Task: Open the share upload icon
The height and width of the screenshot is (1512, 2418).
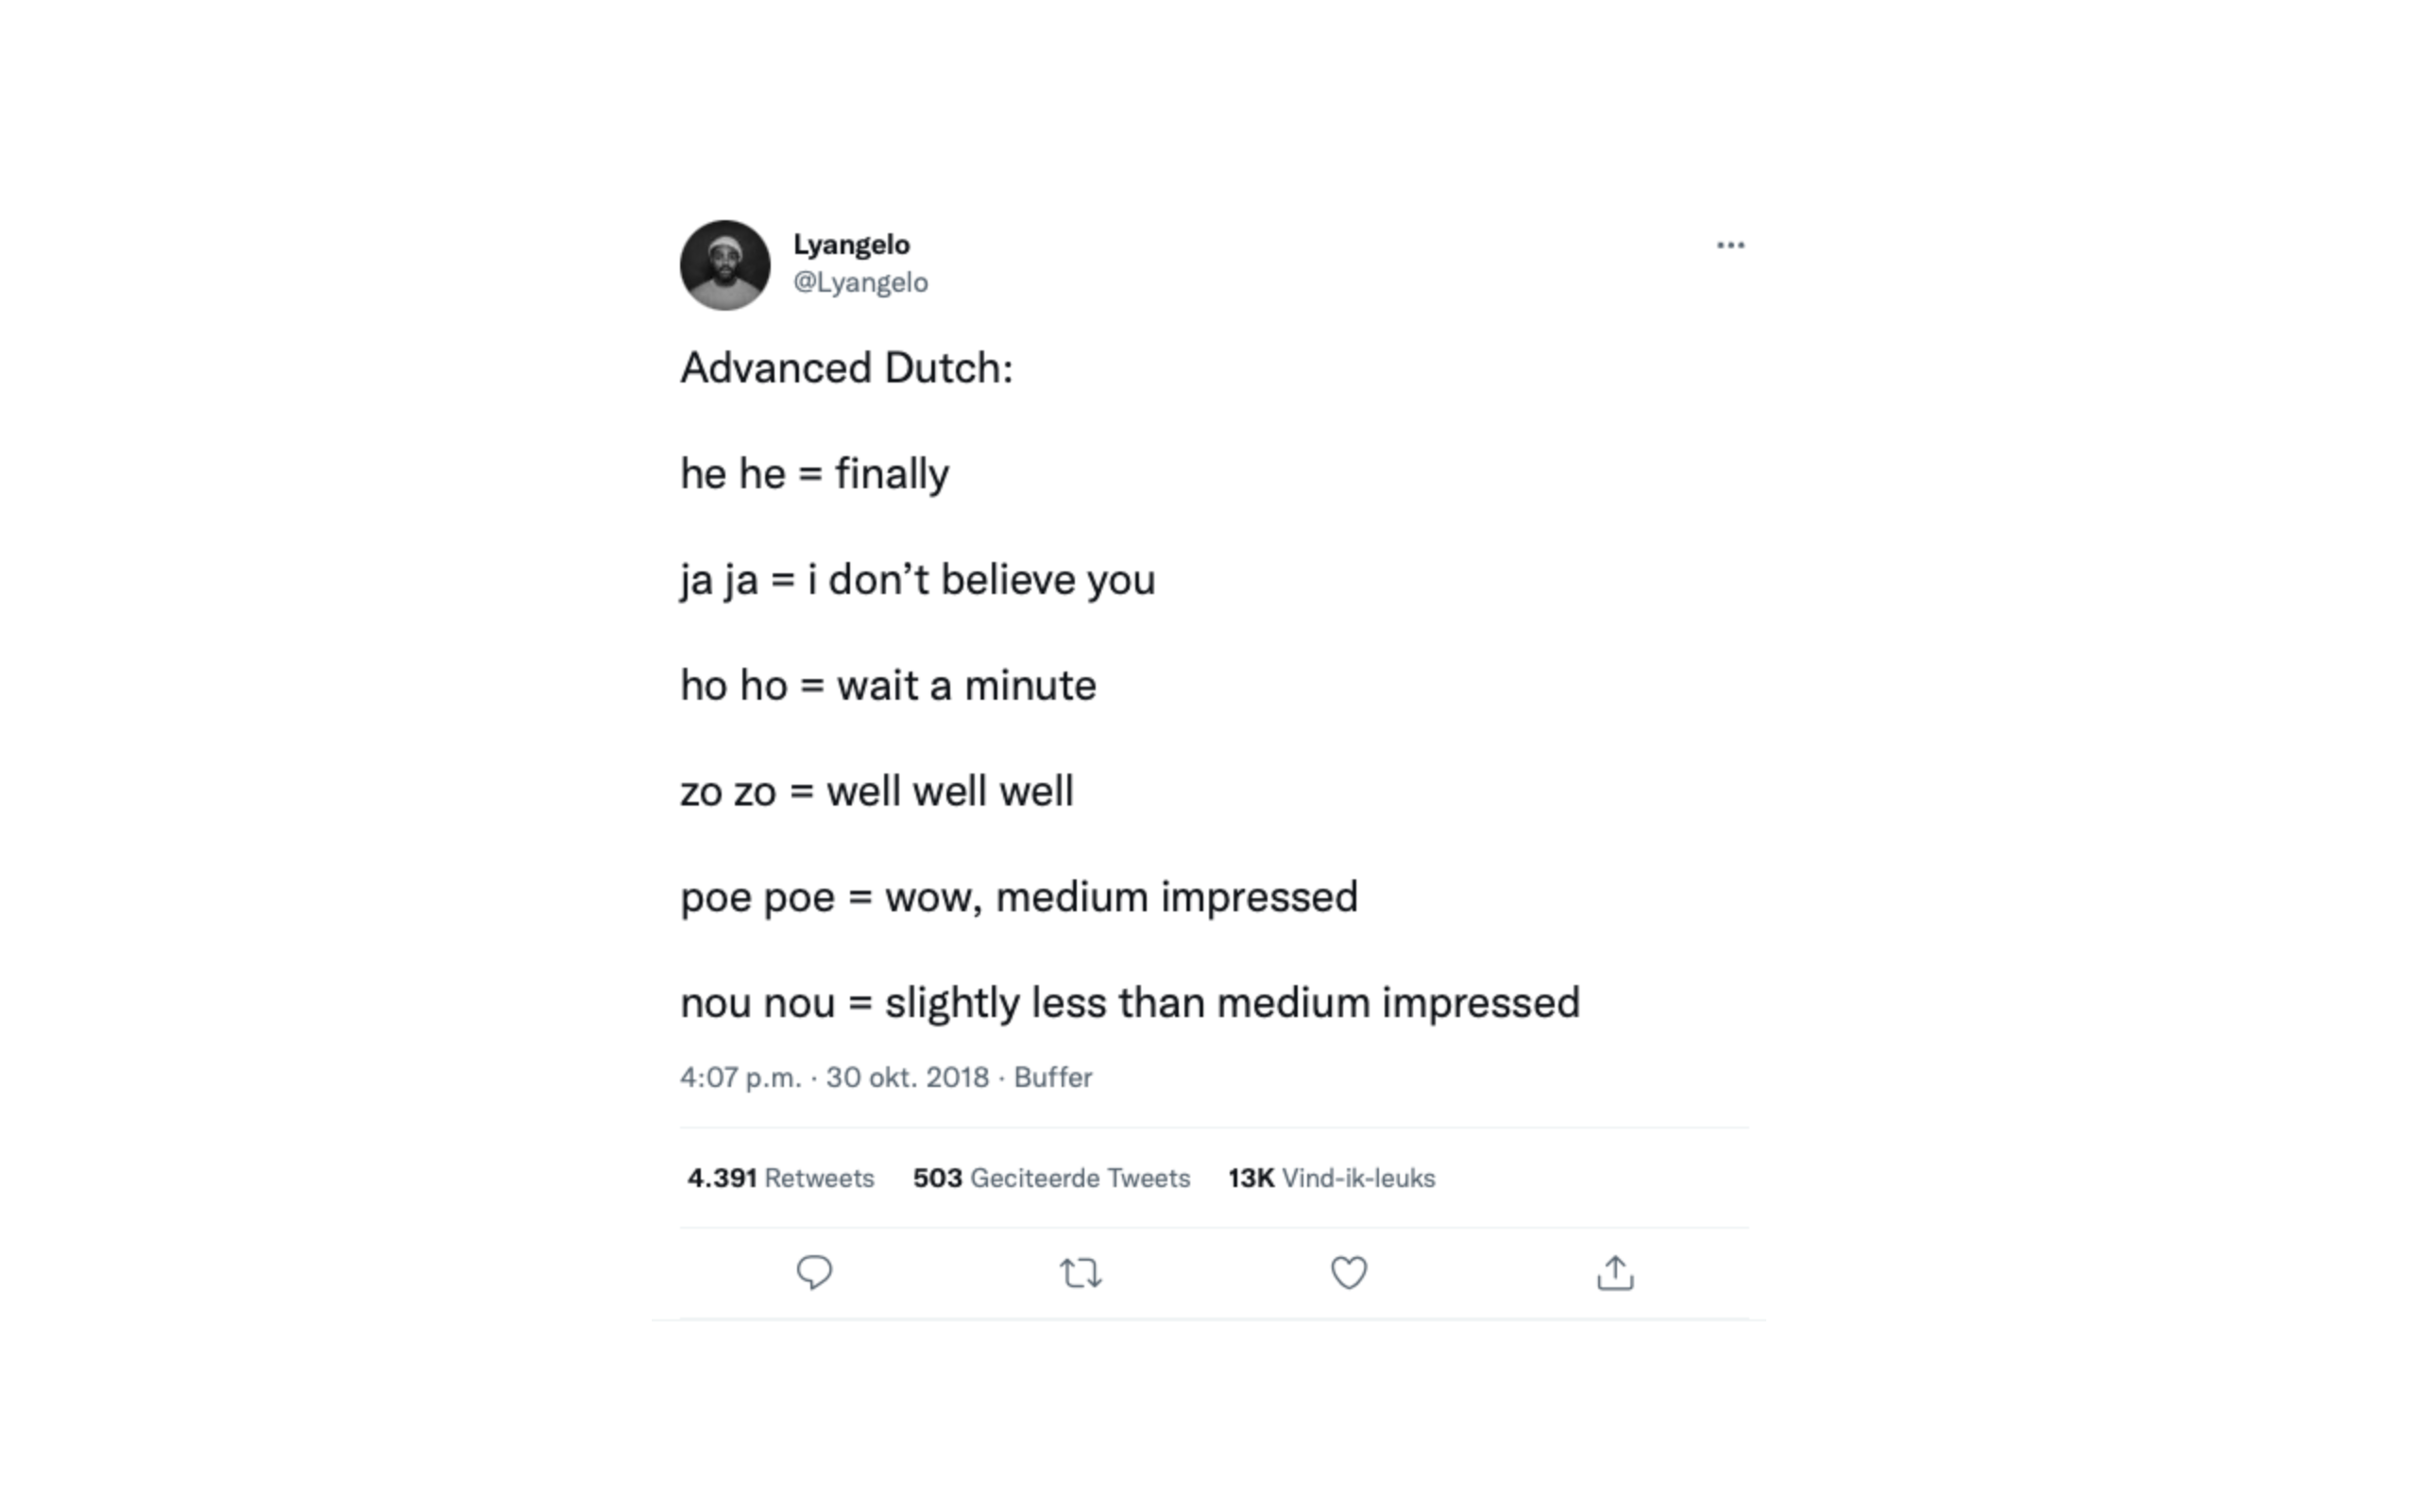Action: (1615, 1272)
